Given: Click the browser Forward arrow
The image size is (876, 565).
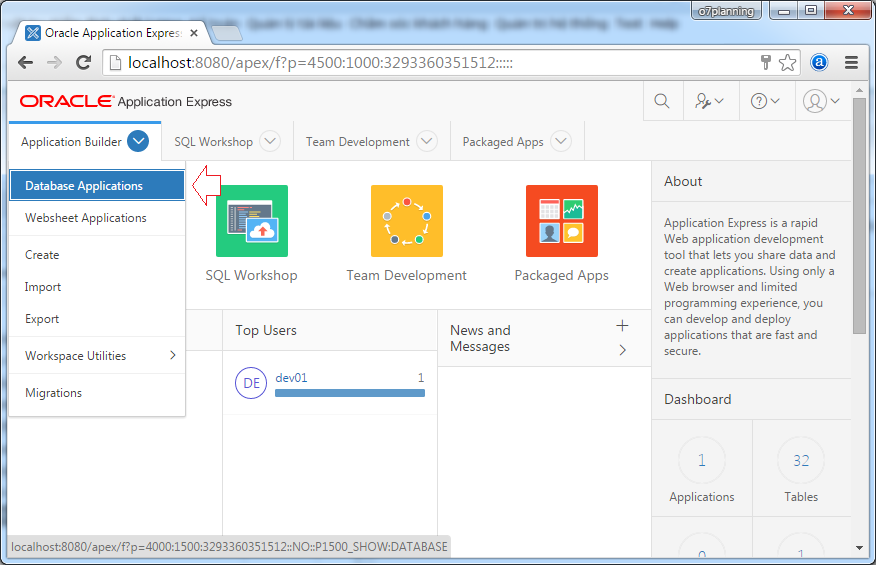Looking at the screenshot, I should [x=54, y=63].
